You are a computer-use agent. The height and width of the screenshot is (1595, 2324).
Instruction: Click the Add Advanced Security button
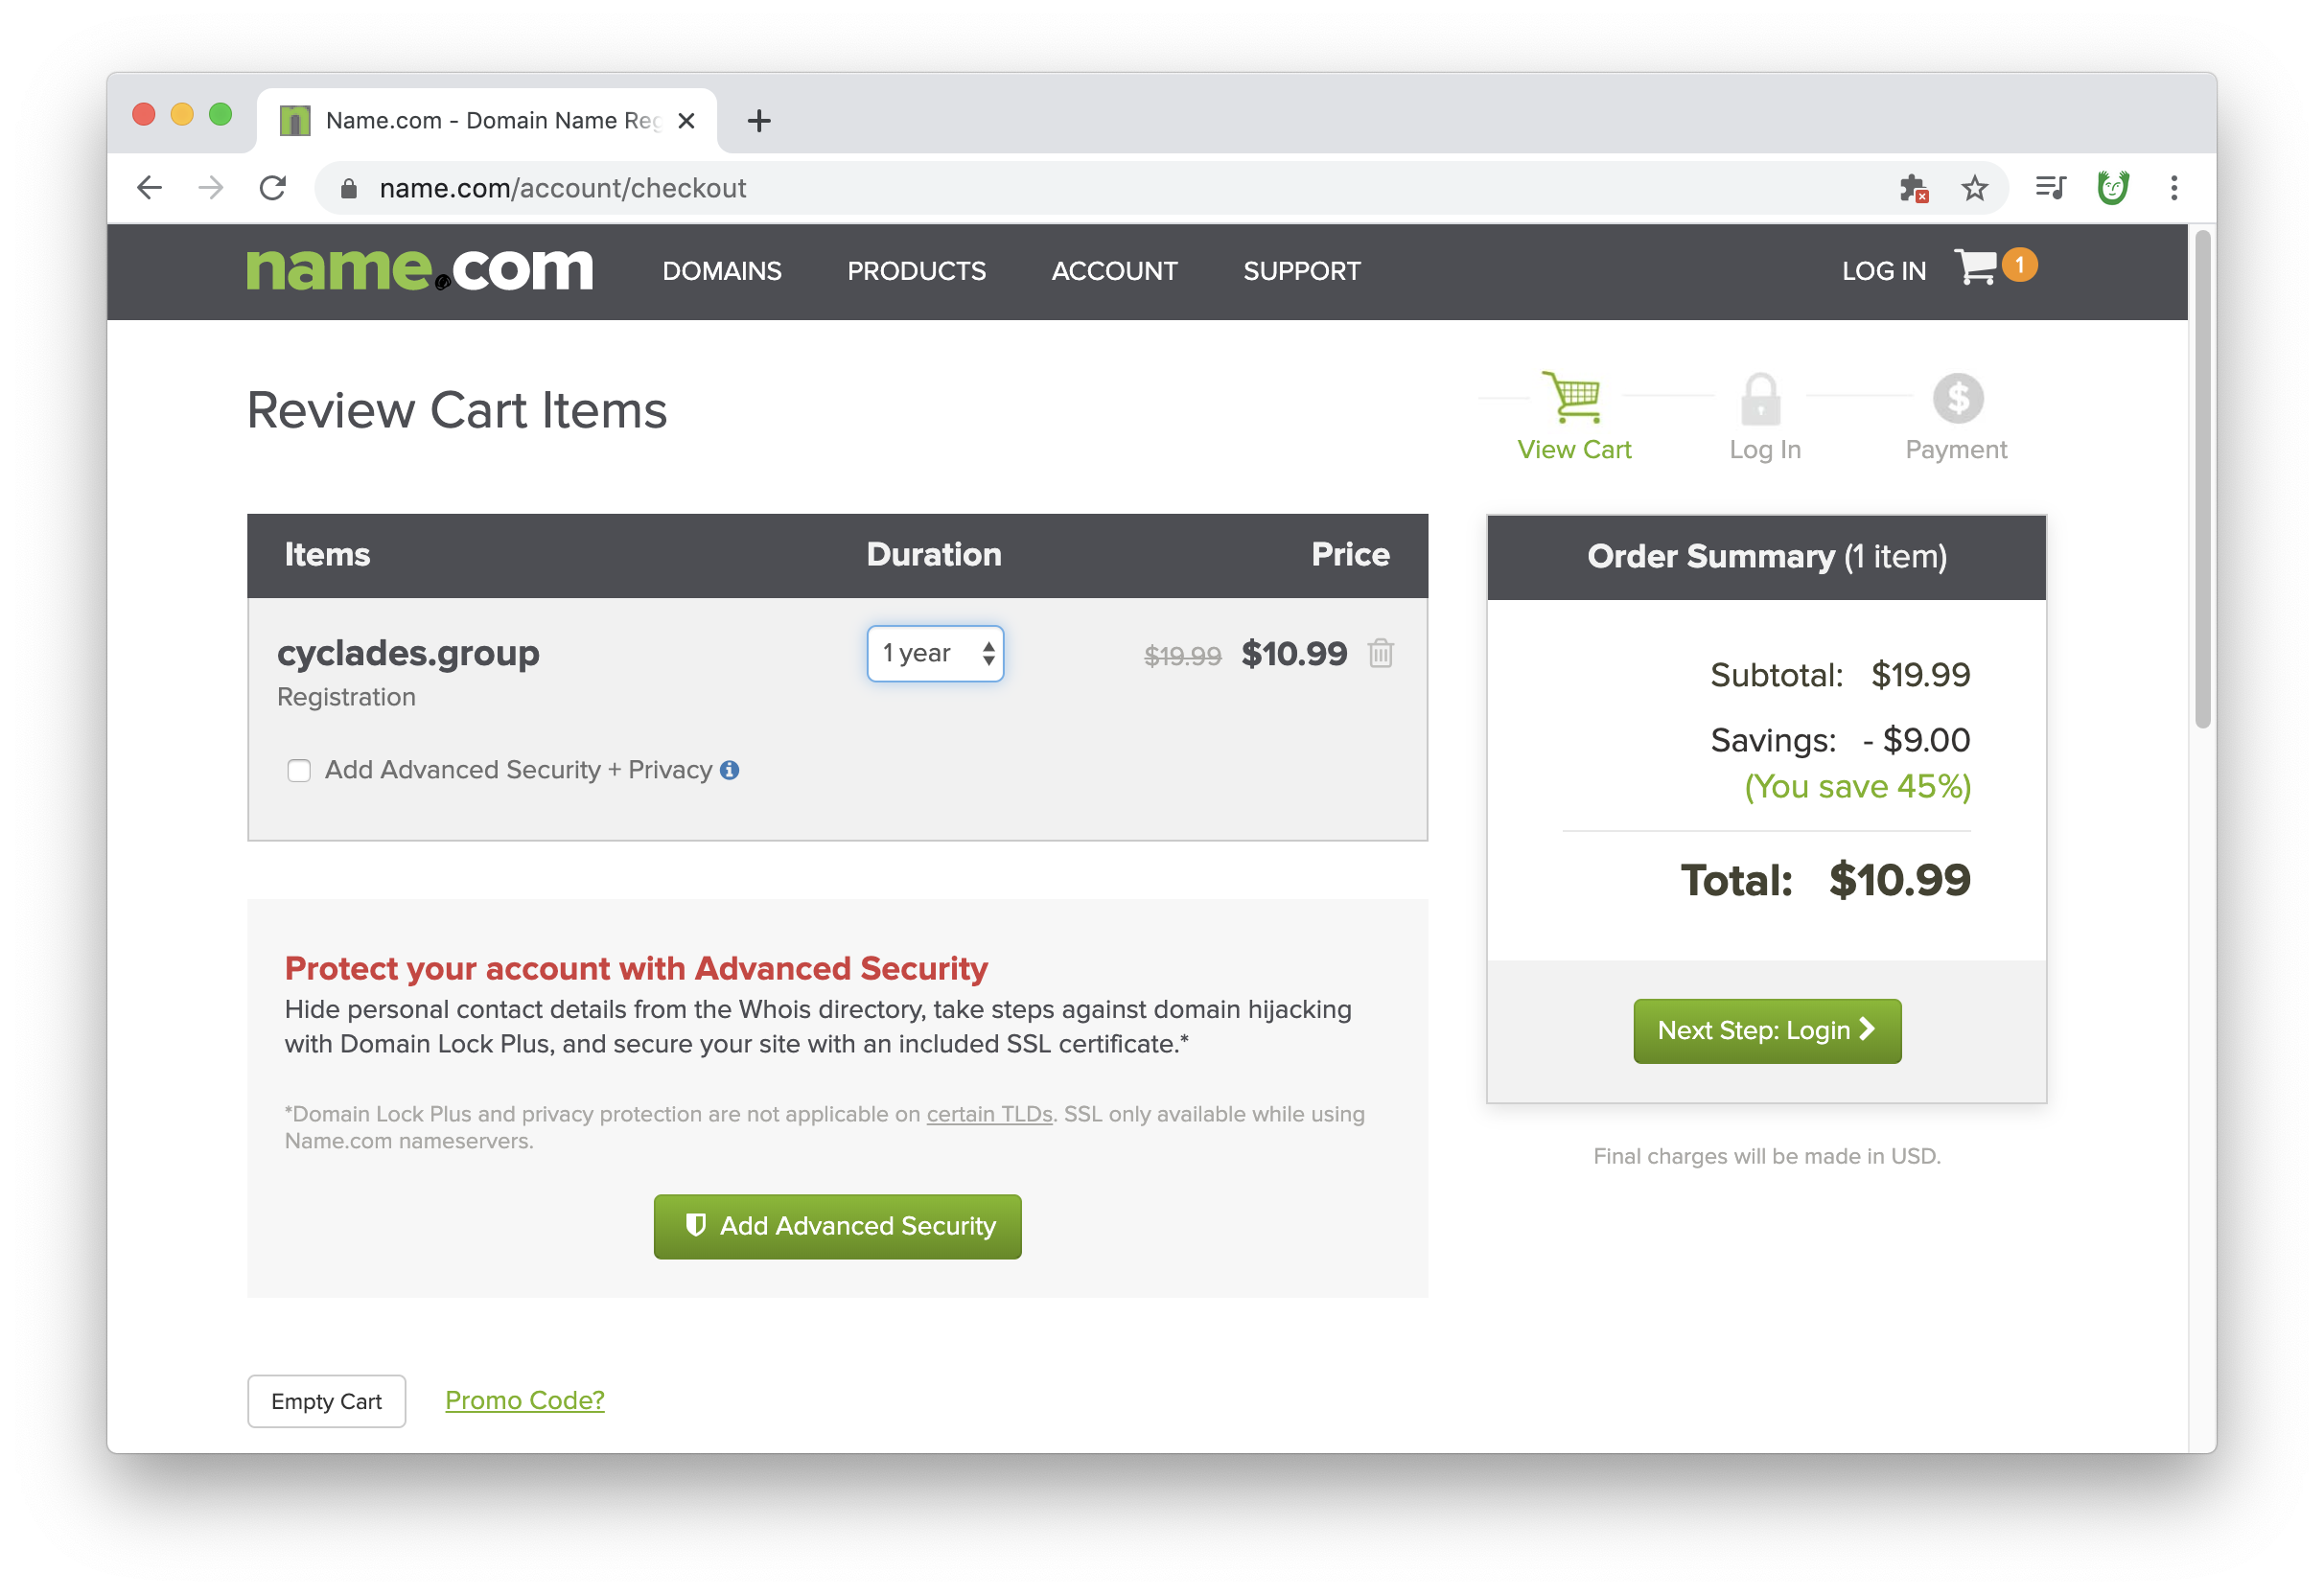tap(837, 1226)
